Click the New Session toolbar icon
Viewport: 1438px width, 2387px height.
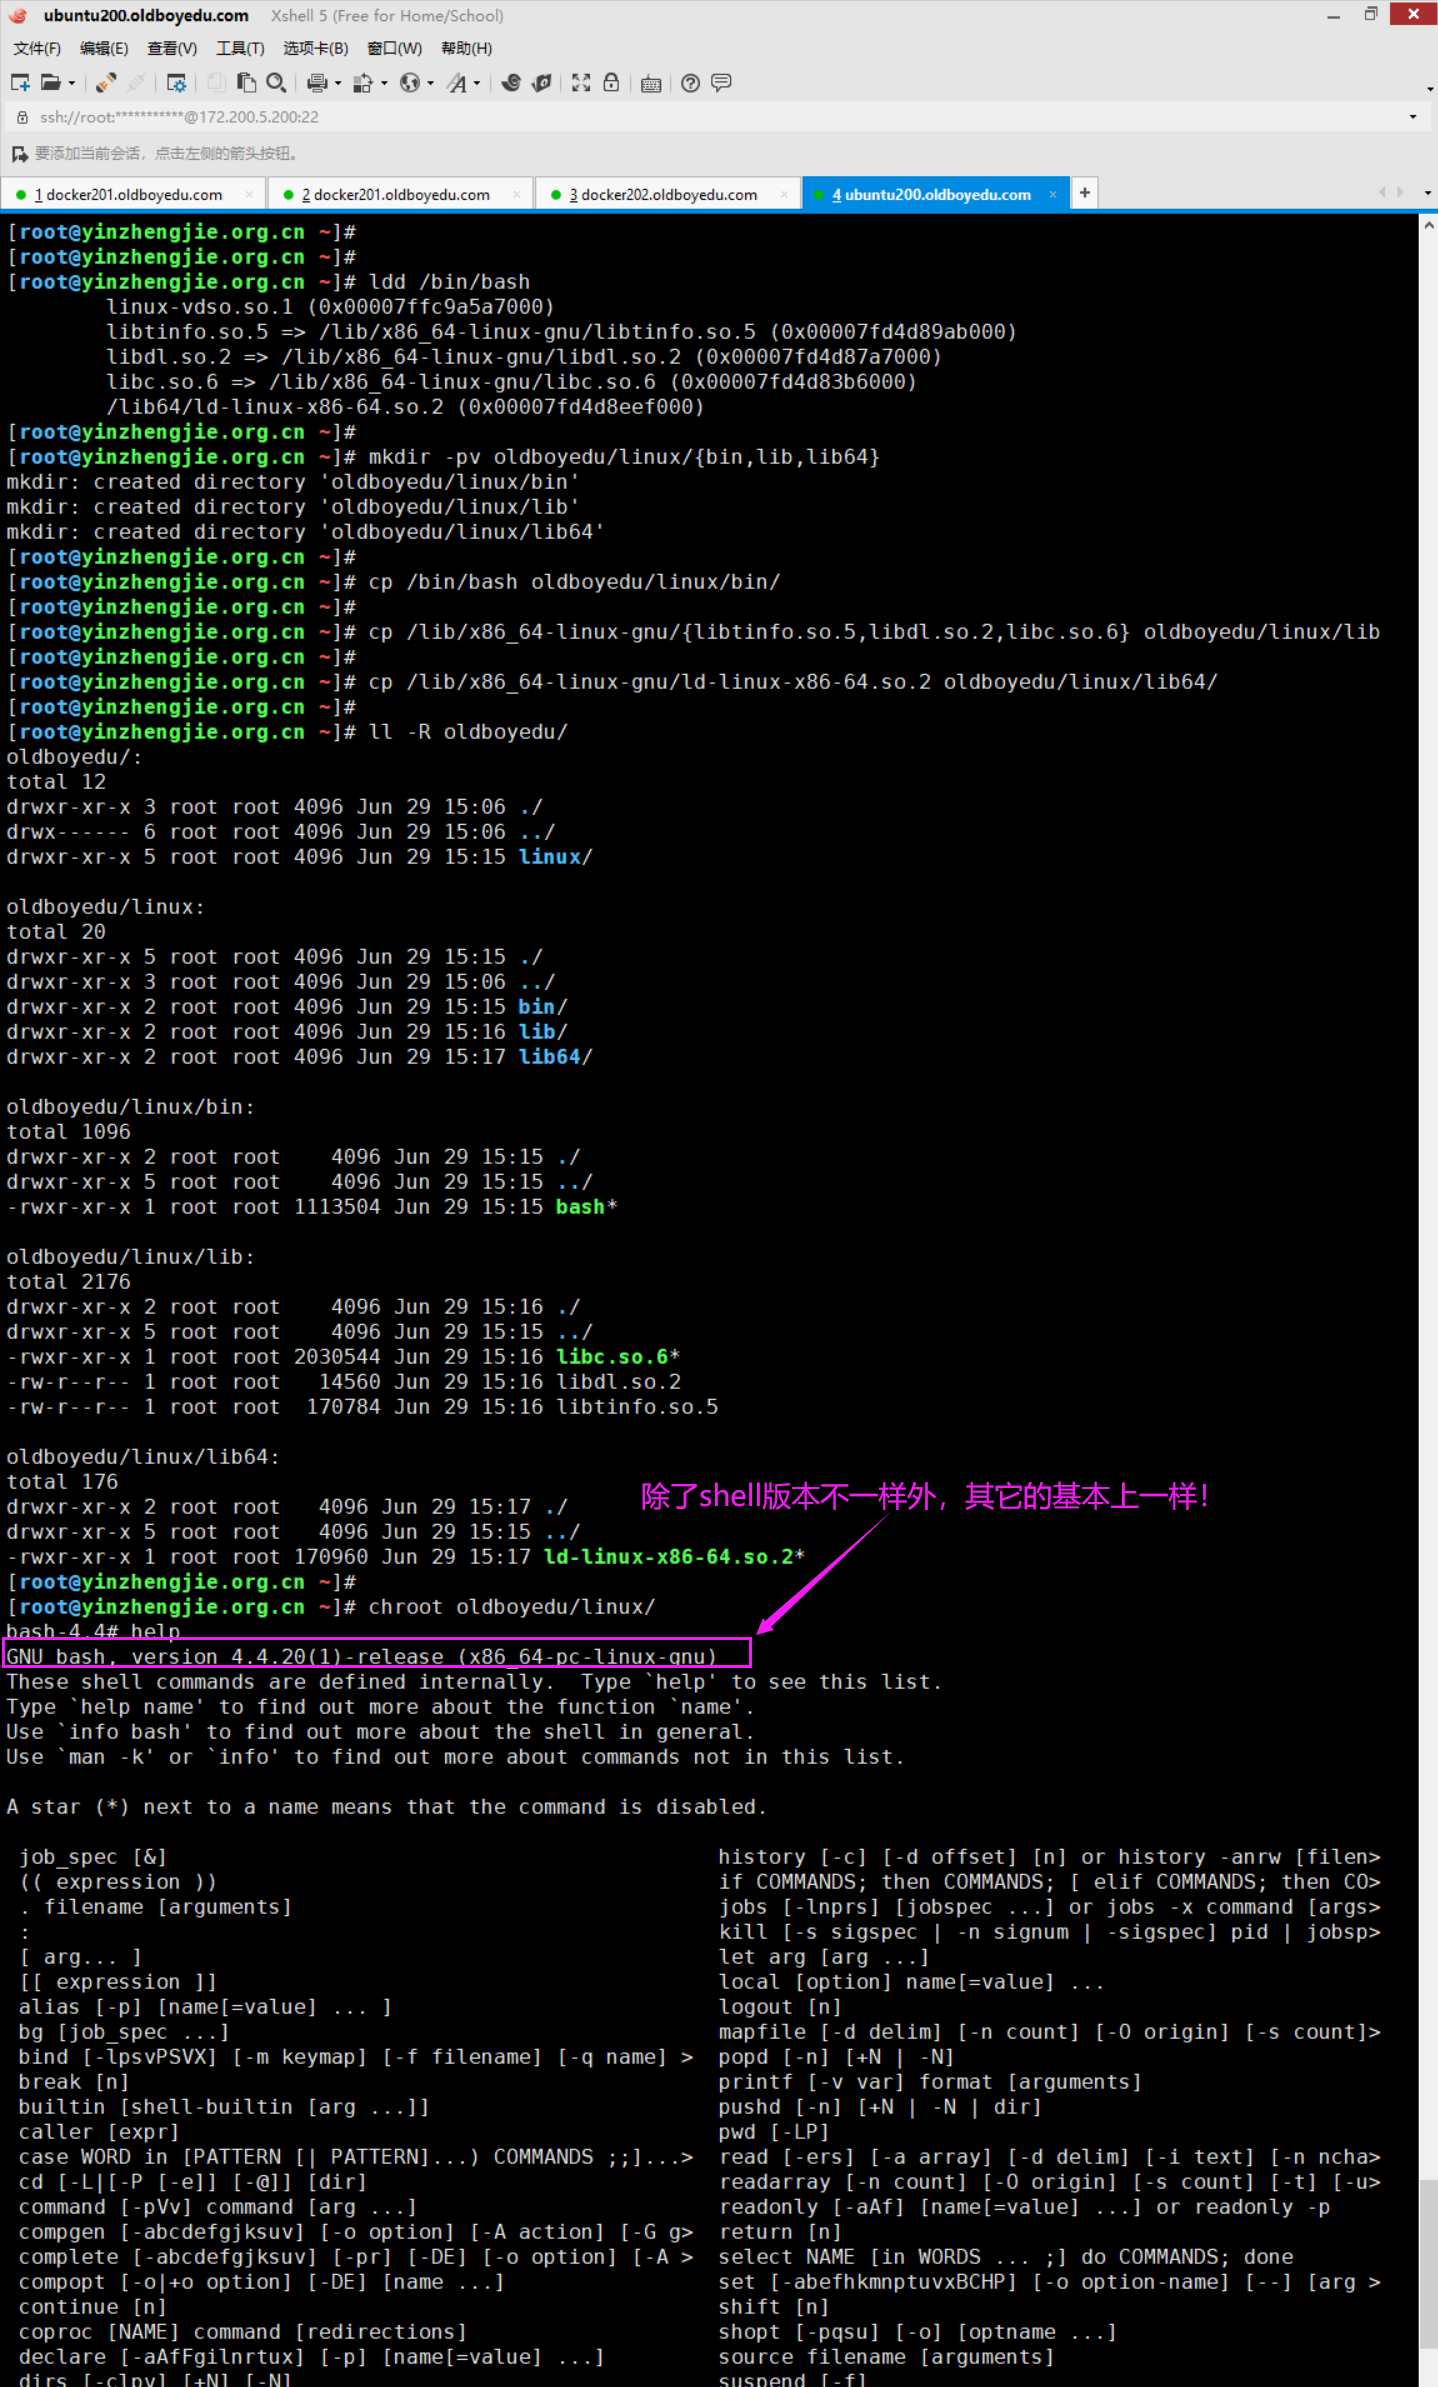[x=20, y=83]
